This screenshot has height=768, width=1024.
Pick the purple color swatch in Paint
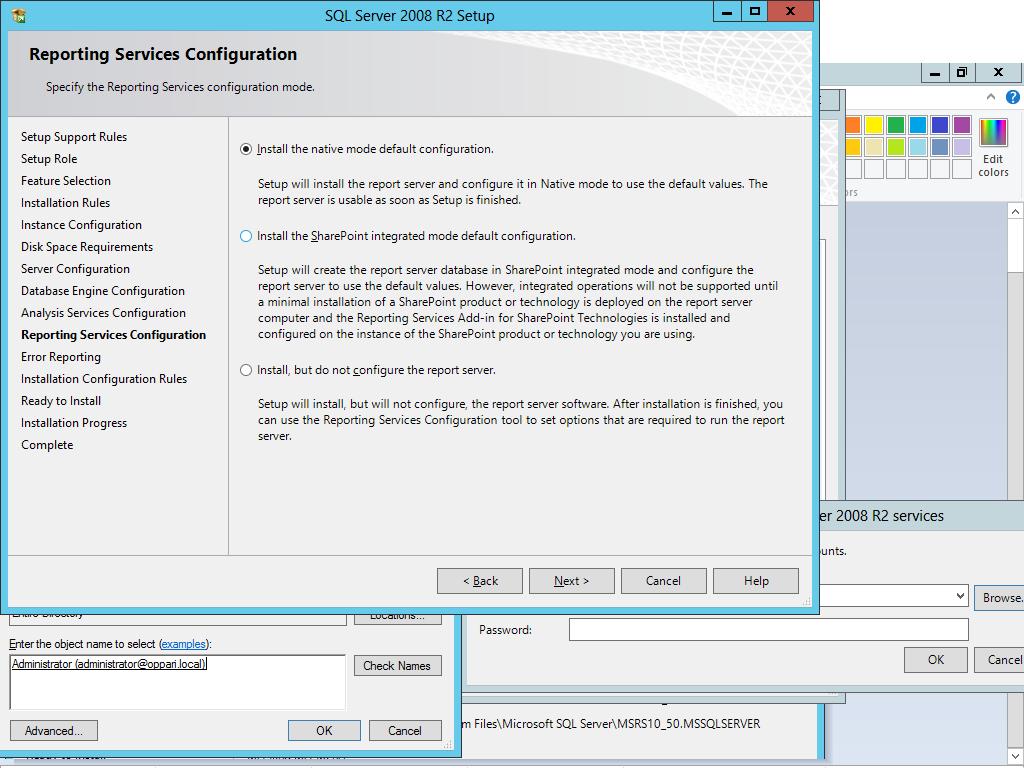click(x=962, y=125)
